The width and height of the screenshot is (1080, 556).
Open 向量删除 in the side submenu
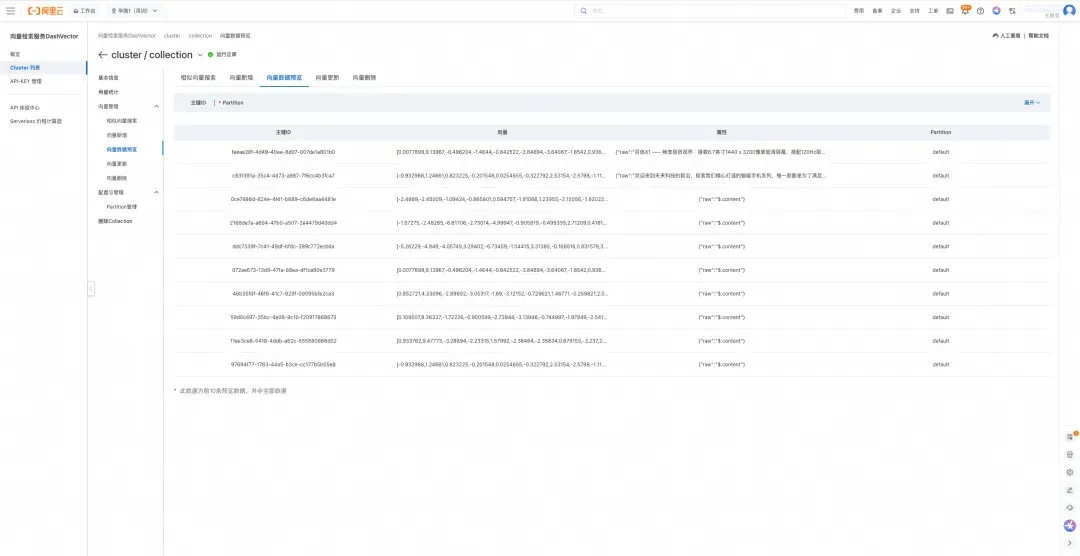tap(116, 178)
